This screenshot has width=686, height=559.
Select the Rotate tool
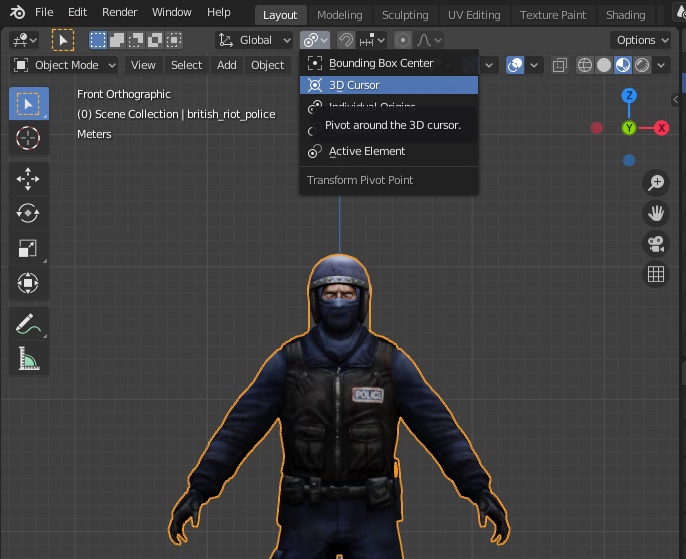(x=28, y=213)
